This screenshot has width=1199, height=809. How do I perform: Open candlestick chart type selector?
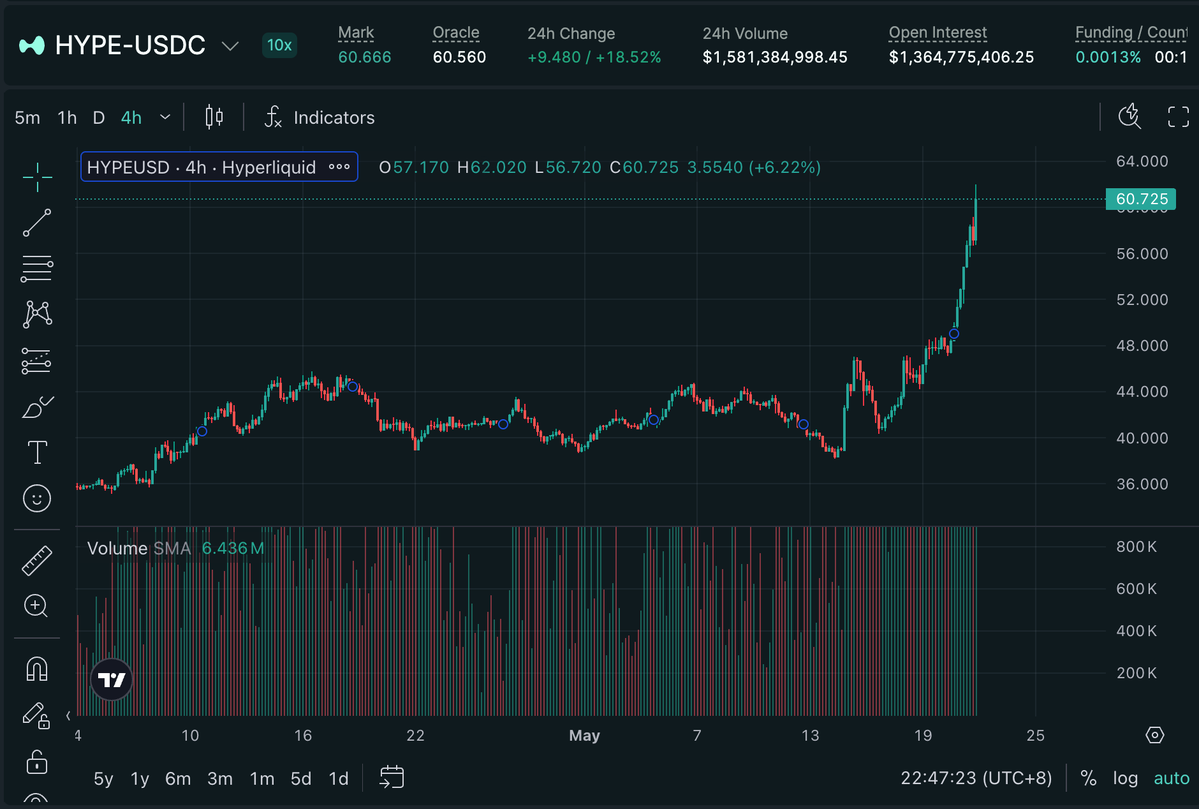(214, 117)
